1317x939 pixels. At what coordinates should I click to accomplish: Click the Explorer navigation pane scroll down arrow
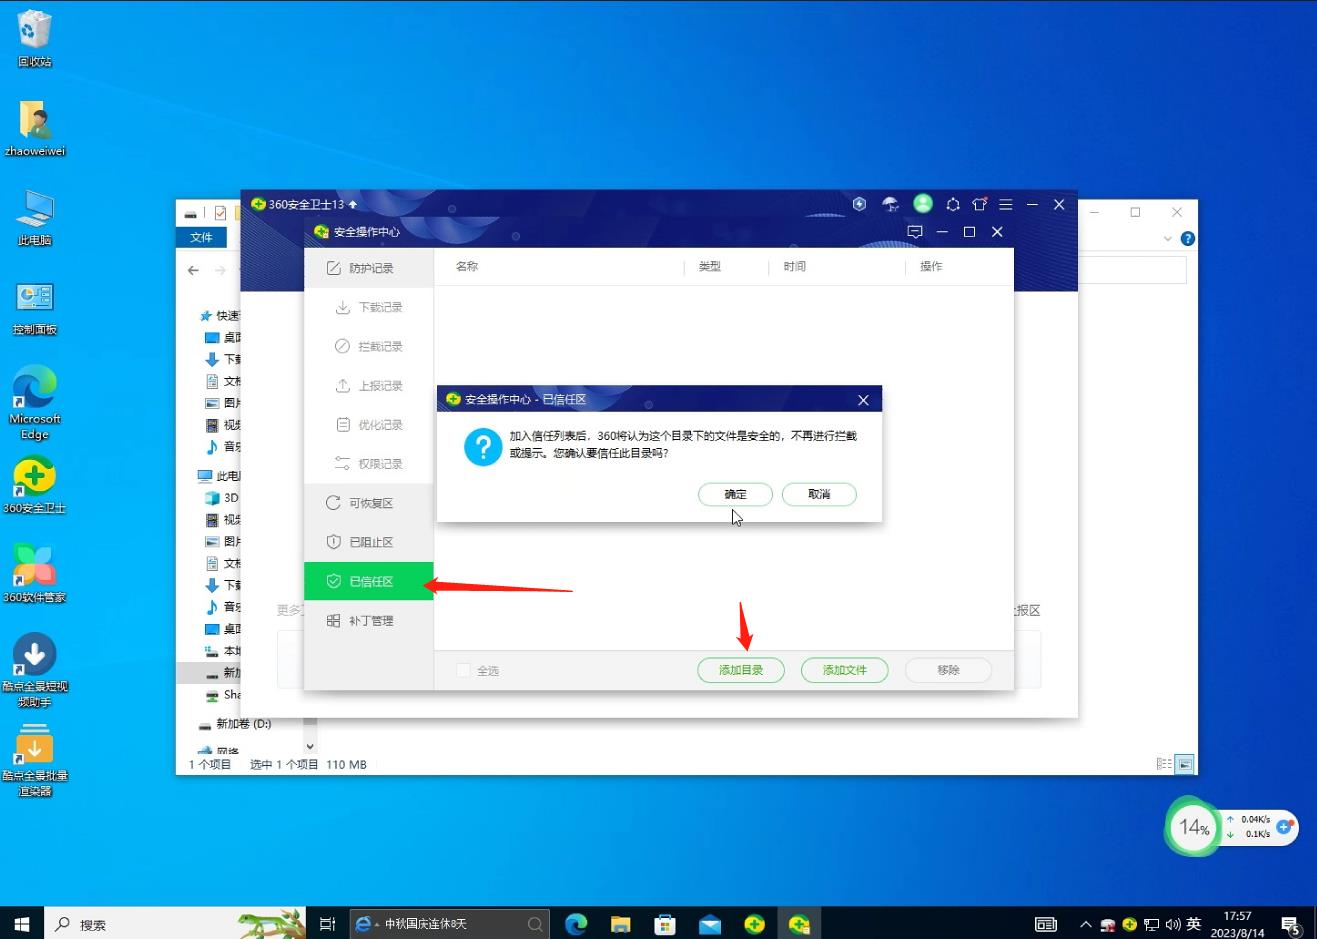pyautogui.click(x=310, y=746)
